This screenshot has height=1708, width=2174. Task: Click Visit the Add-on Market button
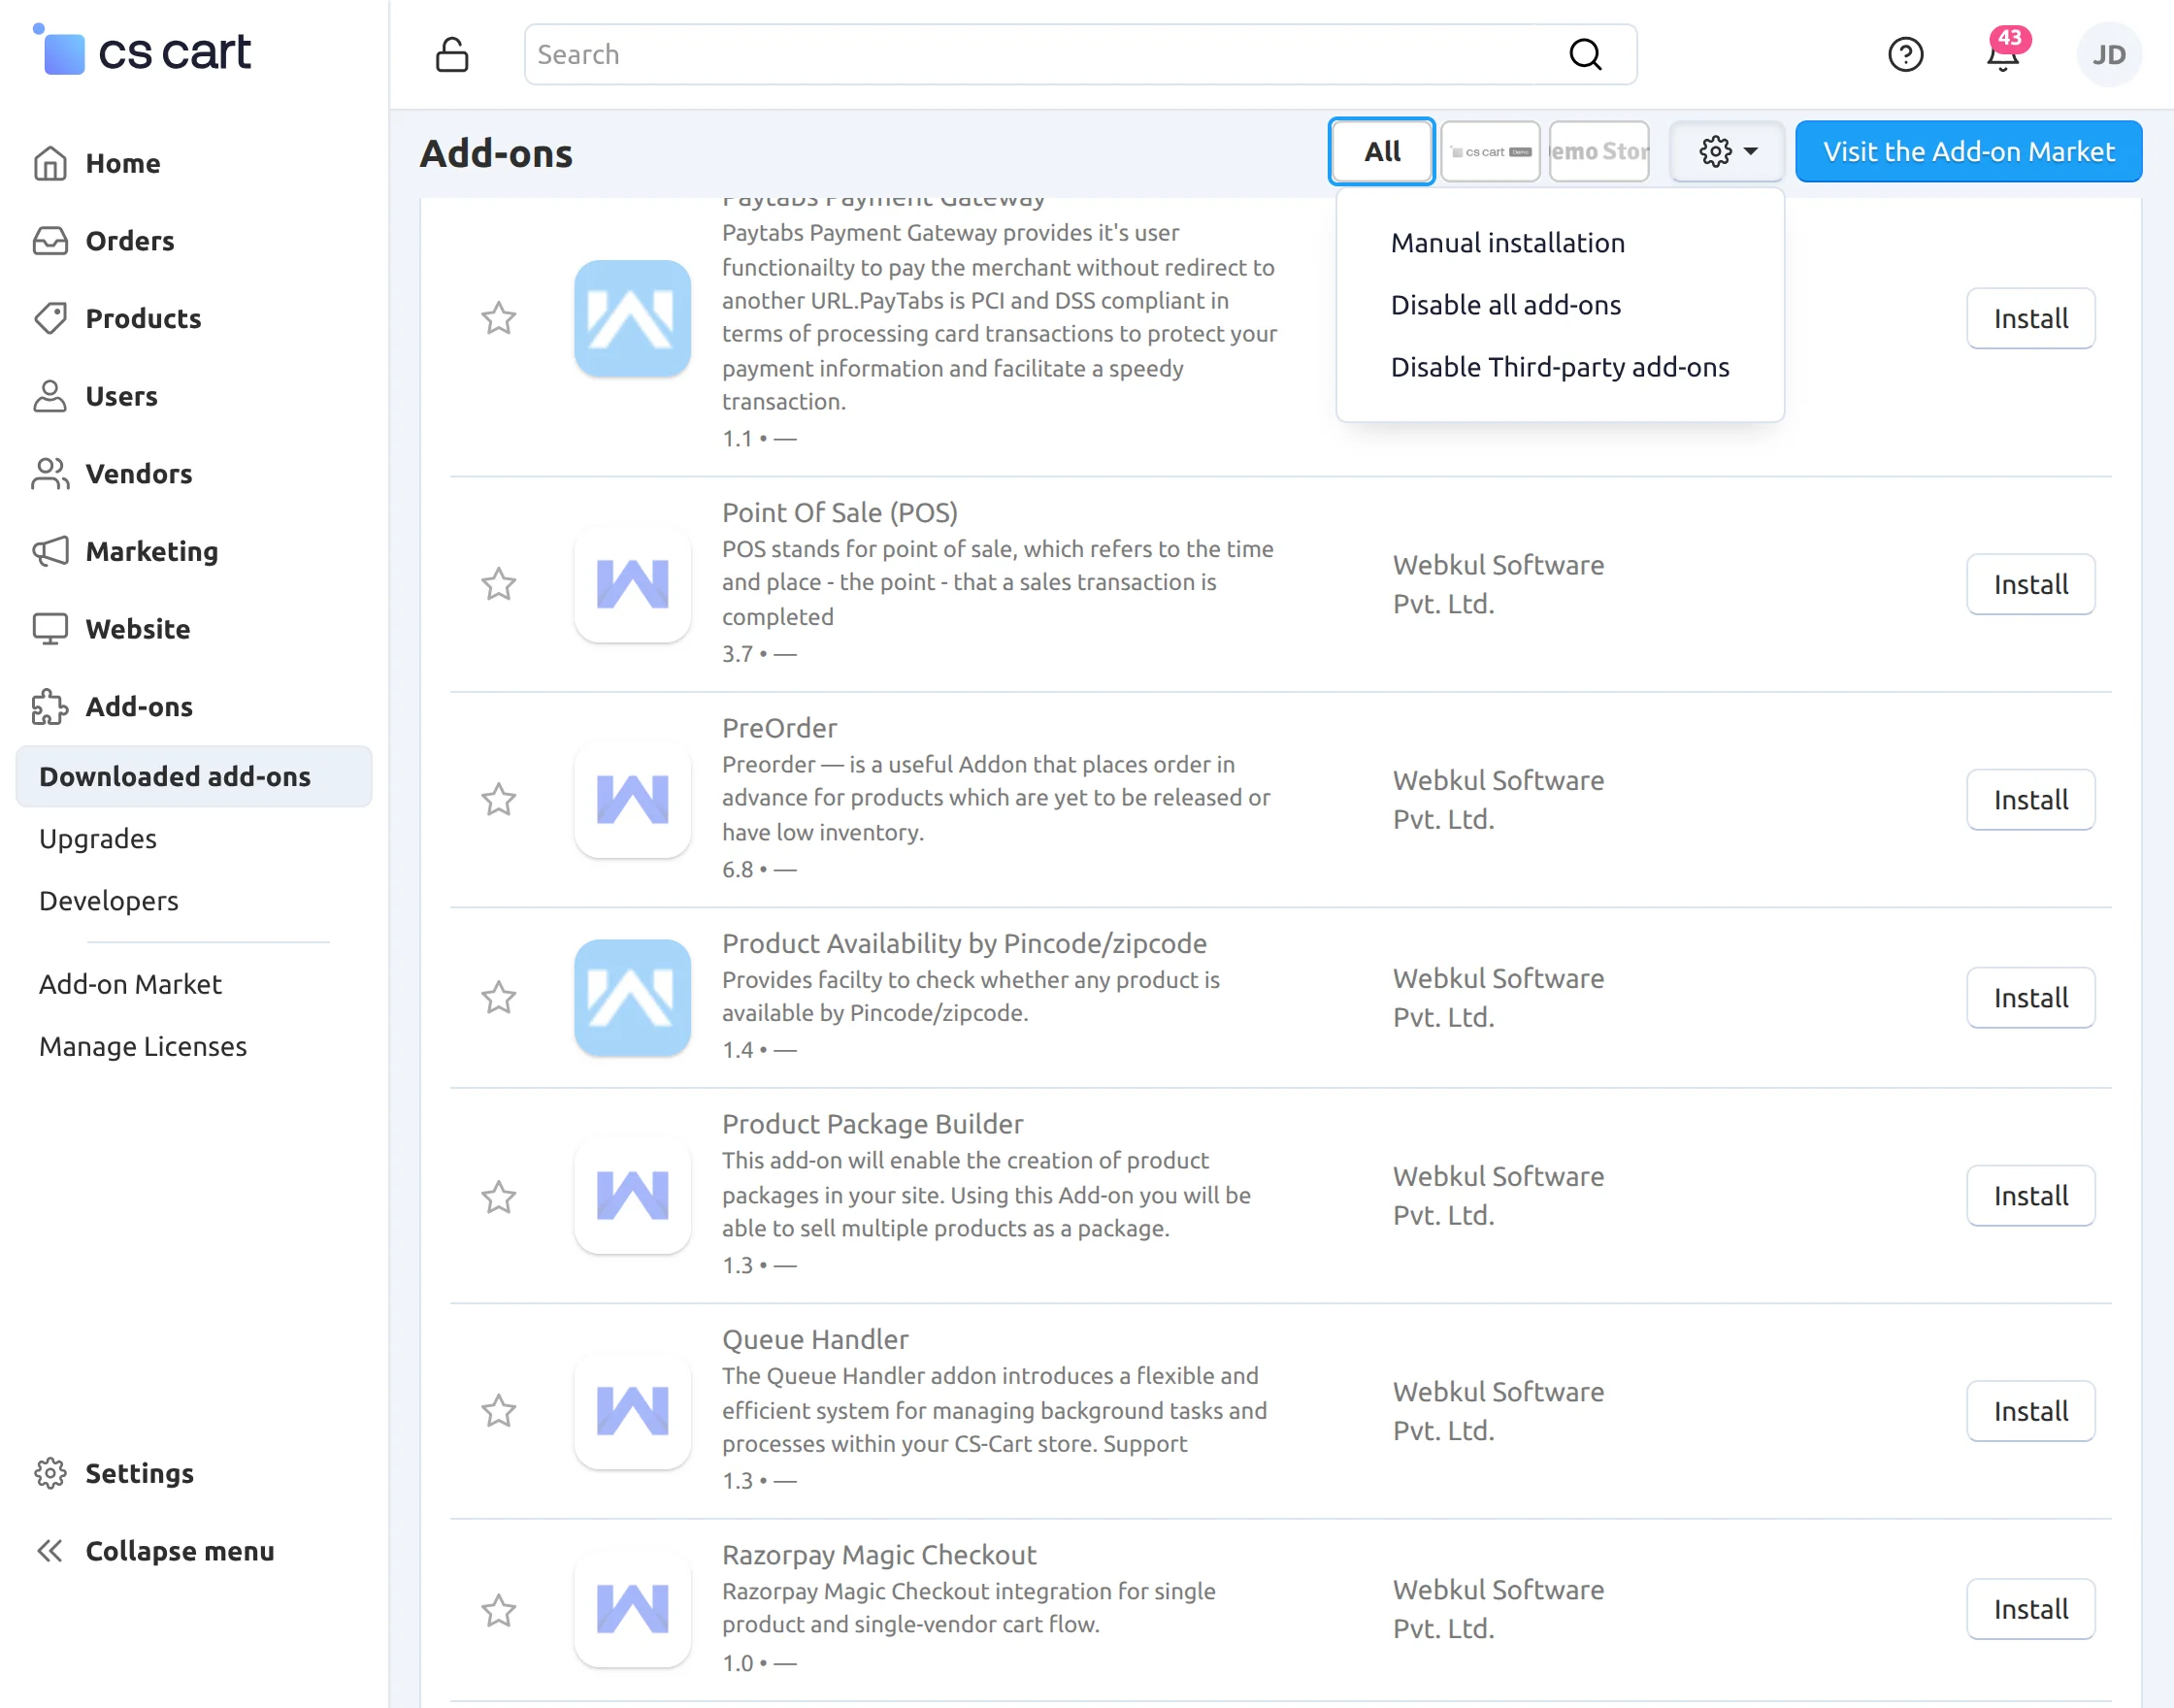point(1968,151)
